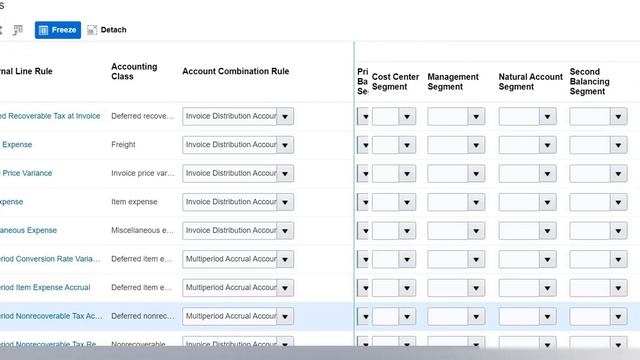The image size is (640, 360).
Task: Open Second Balancing Segment dropdown in Miscellaneous row
Action: pos(618,231)
